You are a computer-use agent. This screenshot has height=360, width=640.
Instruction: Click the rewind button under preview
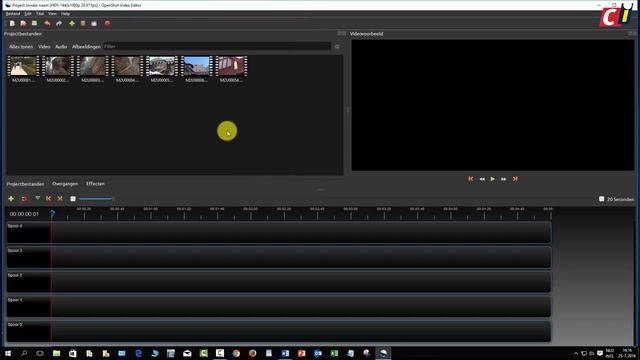tap(482, 179)
